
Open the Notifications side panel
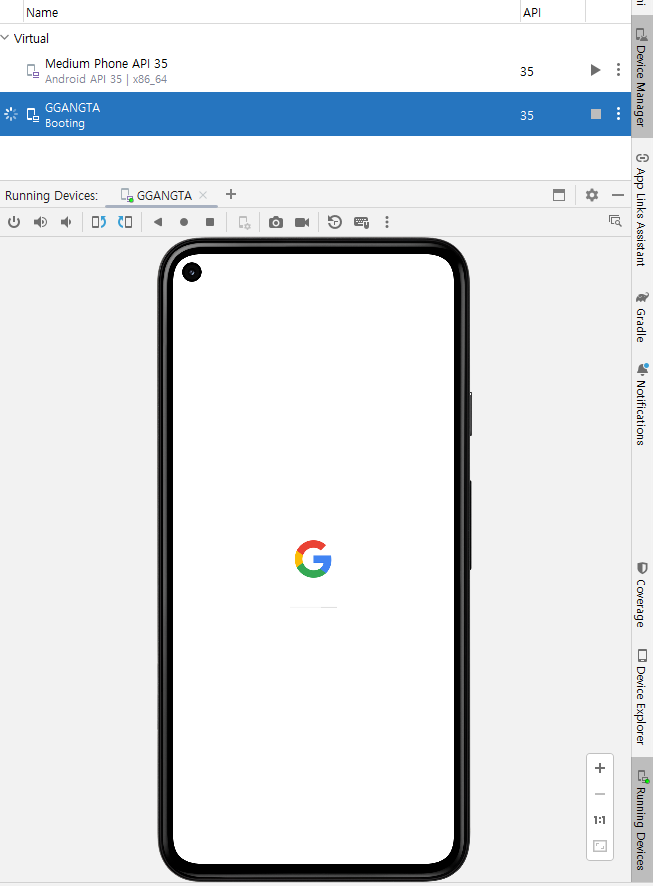click(x=642, y=405)
